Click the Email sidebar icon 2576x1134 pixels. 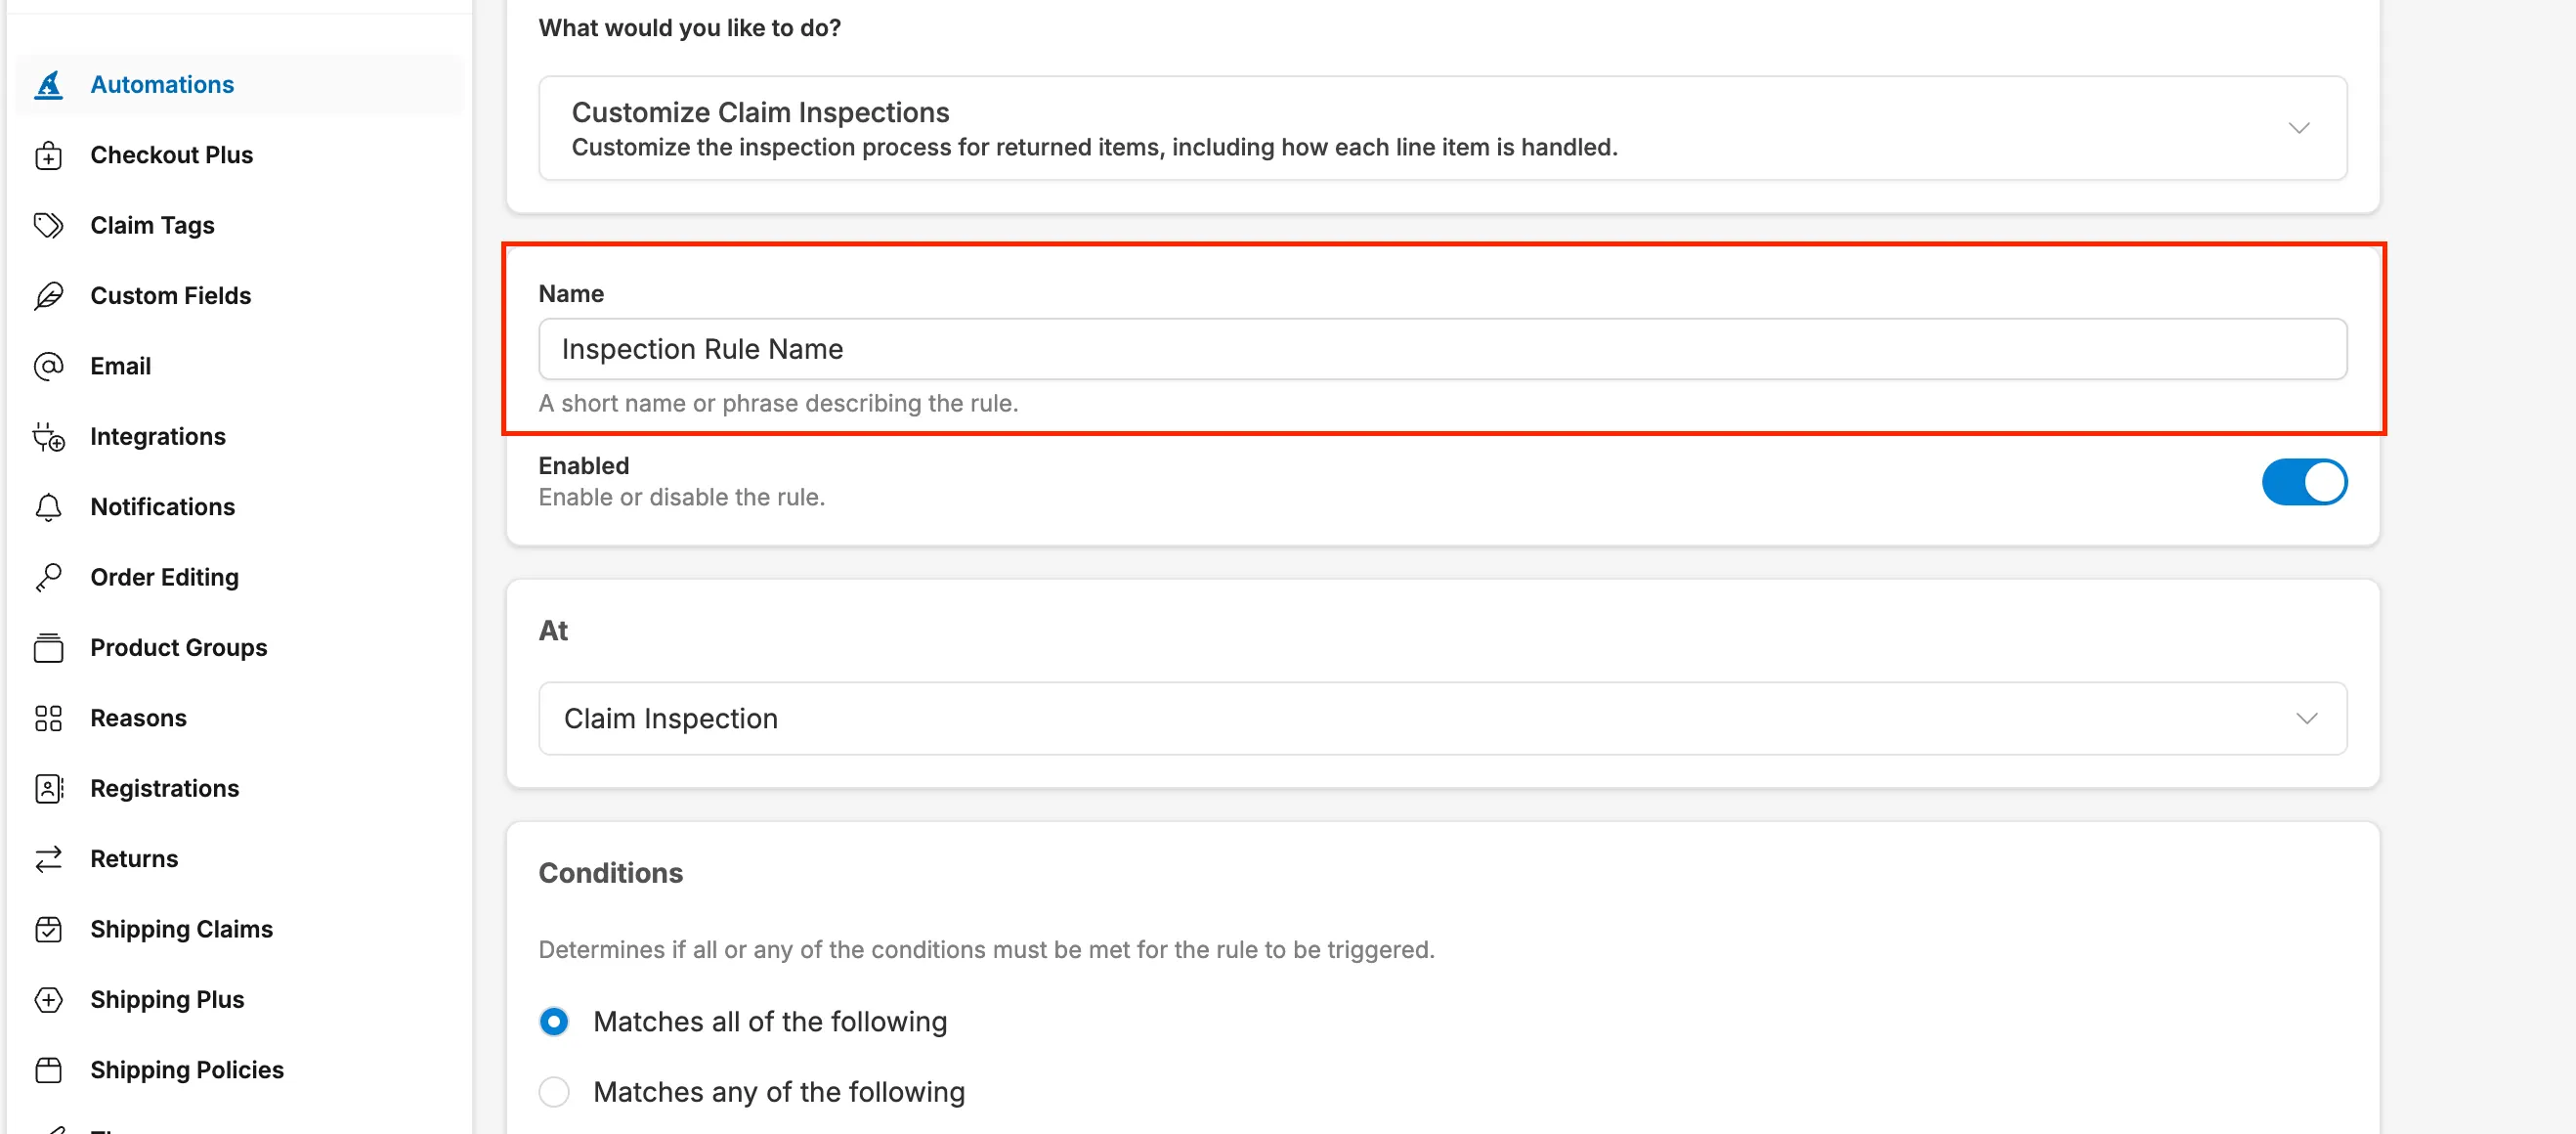tap(48, 366)
